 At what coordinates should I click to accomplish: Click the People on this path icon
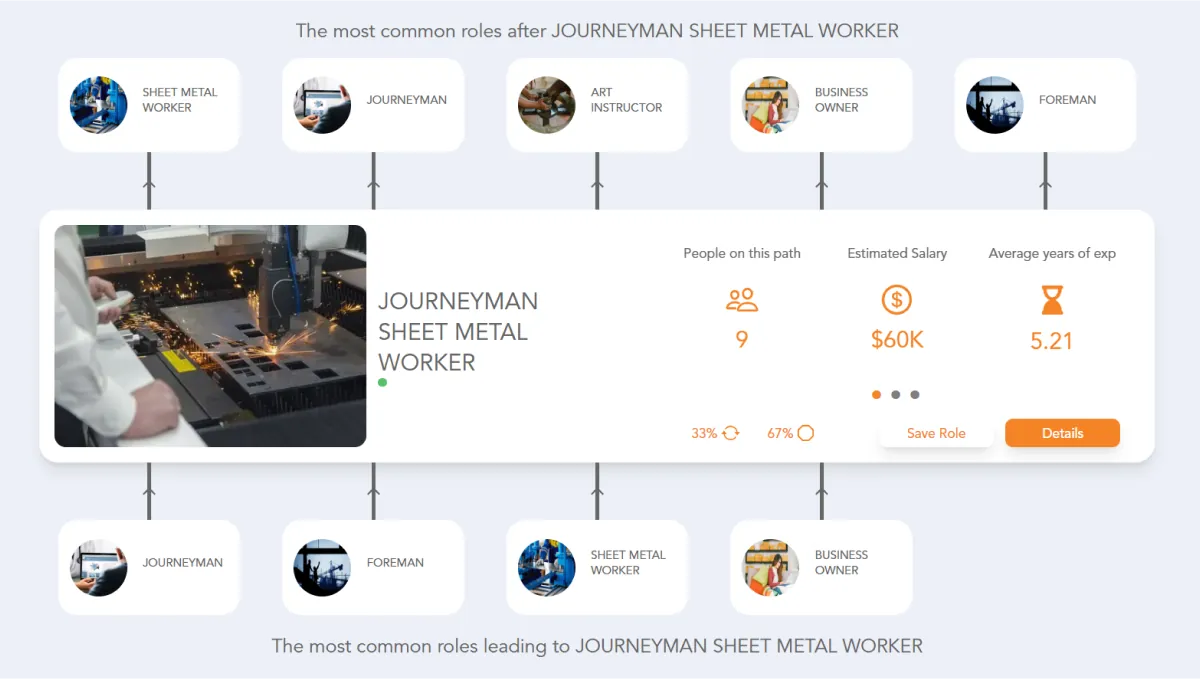click(741, 298)
